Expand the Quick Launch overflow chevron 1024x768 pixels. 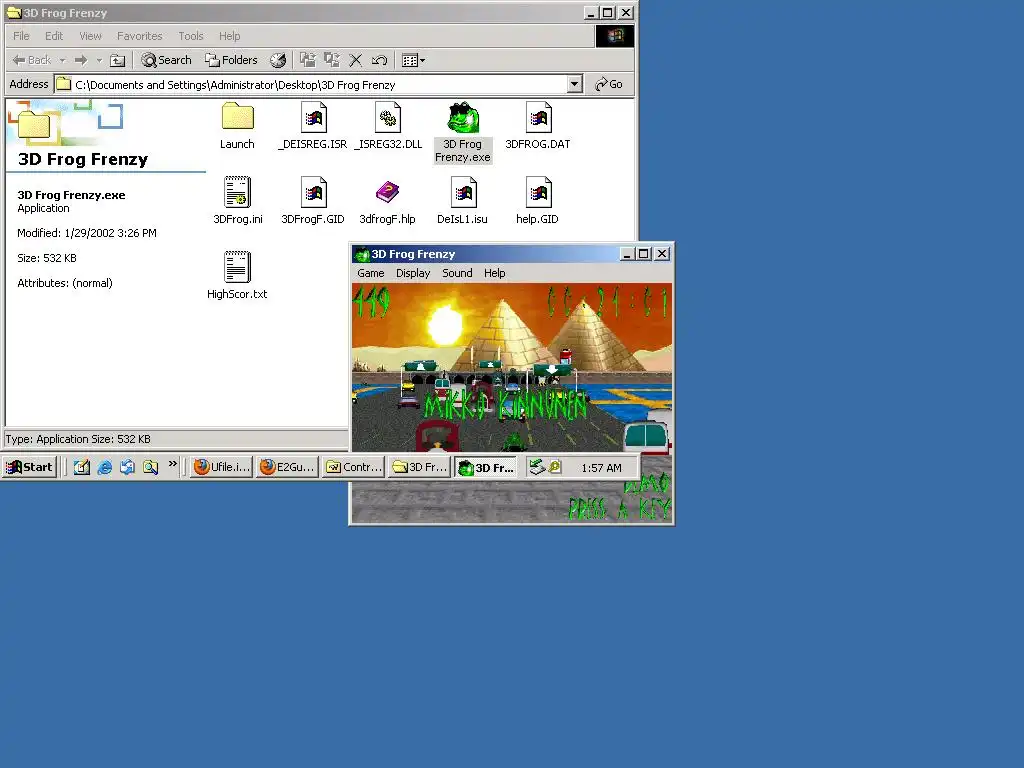172,464
